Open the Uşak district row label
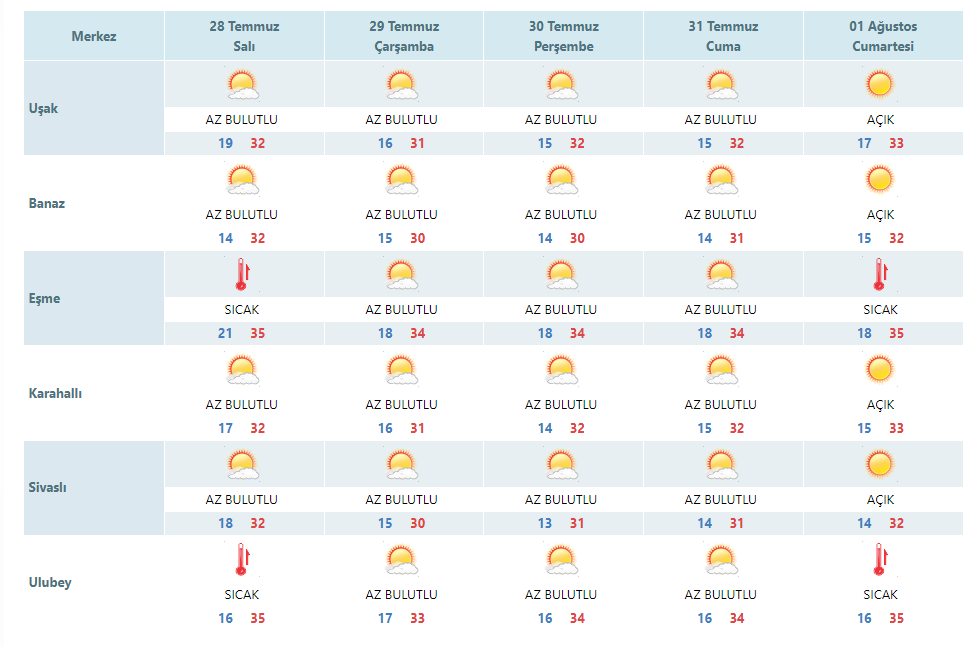The width and height of the screenshot is (978, 647). point(43,109)
